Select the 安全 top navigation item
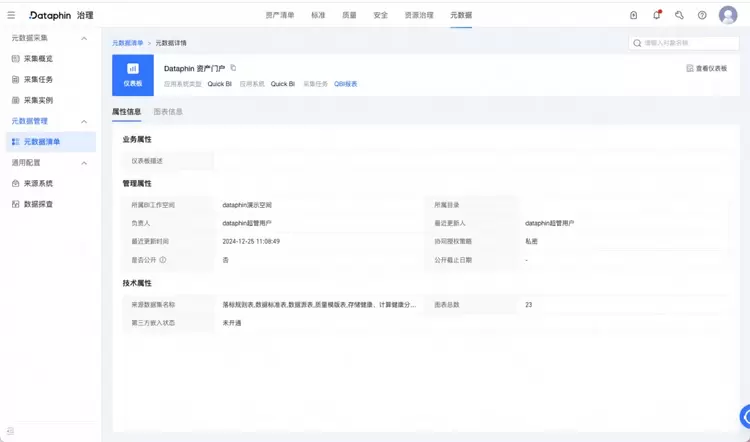This screenshot has width=750, height=442. (x=381, y=15)
